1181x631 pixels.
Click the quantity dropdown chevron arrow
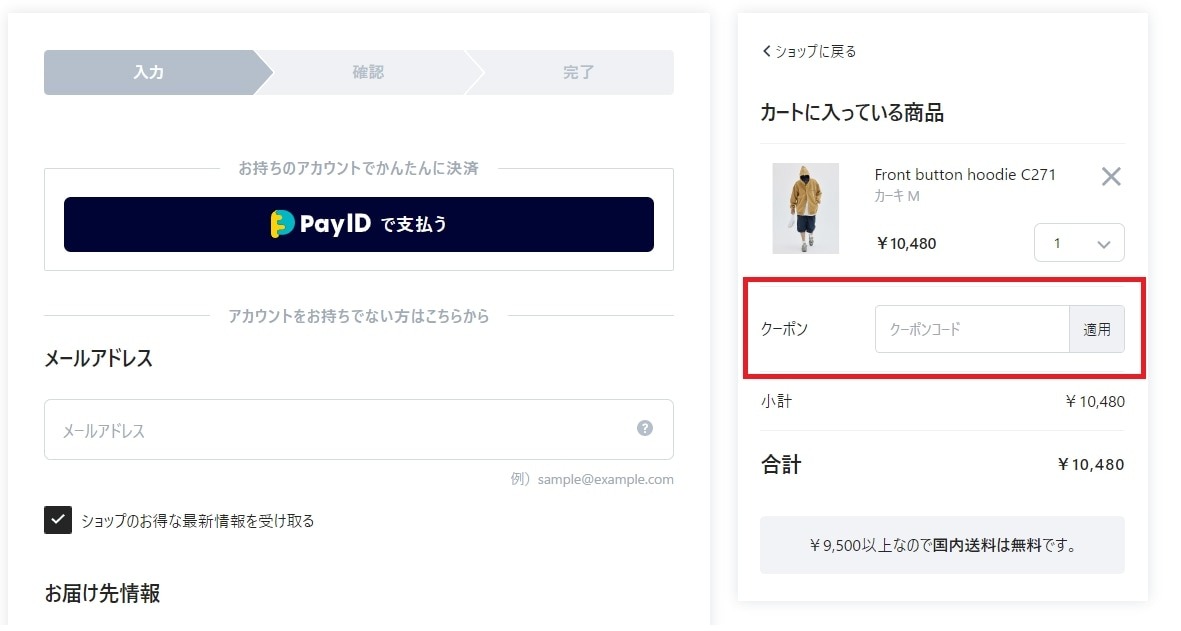coord(1104,244)
